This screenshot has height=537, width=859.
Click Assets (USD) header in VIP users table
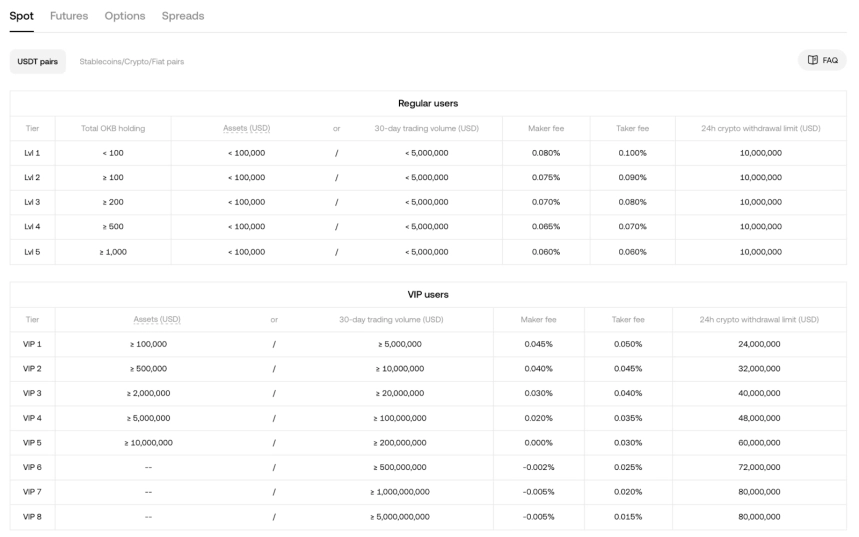coord(157,320)
